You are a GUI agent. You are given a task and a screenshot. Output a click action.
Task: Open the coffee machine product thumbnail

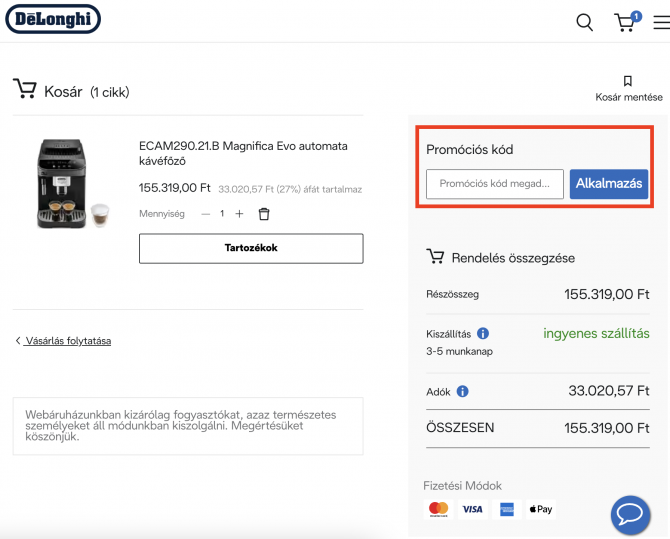[72, 184]
